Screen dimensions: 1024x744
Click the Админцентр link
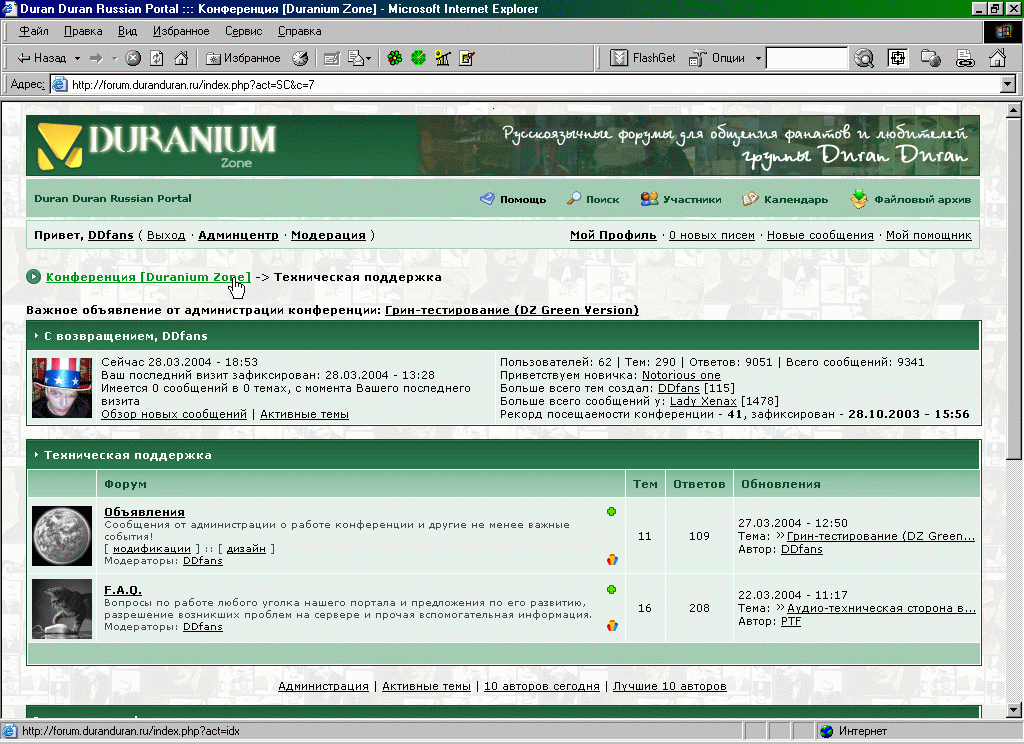coord(238,236)
